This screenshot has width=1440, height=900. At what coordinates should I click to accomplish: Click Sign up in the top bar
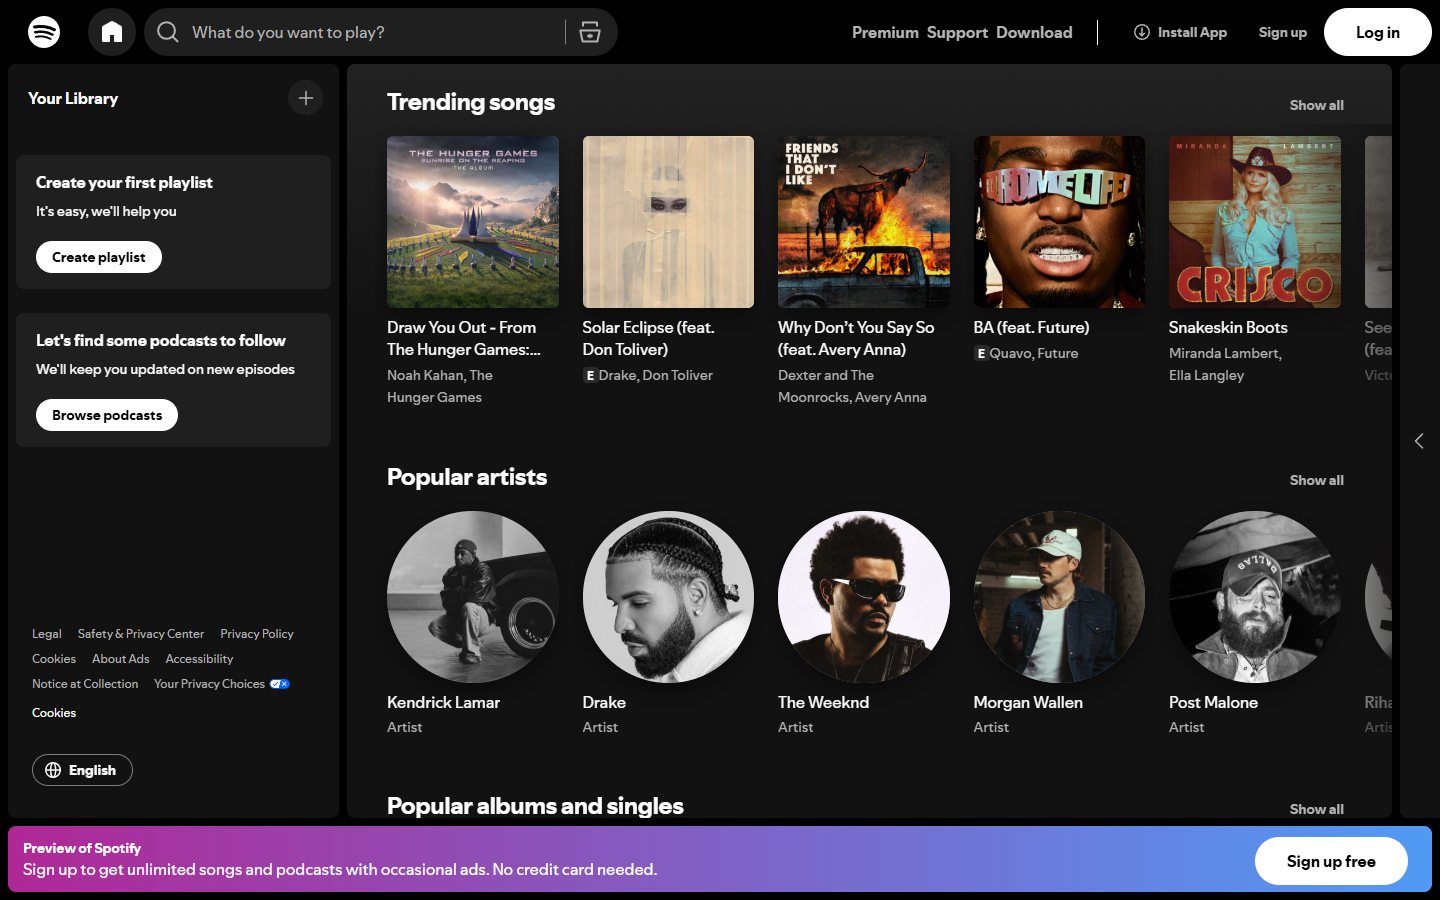click(1282, 32)
